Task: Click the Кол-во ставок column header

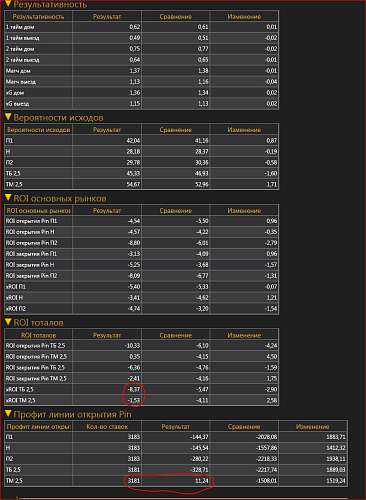Action: click(x=107, y=426)
